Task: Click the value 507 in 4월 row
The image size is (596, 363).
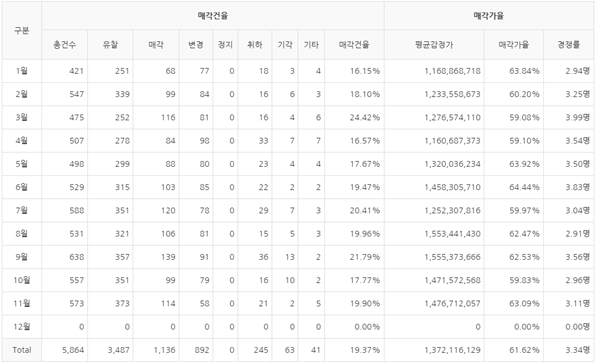Action: (76, 141)
